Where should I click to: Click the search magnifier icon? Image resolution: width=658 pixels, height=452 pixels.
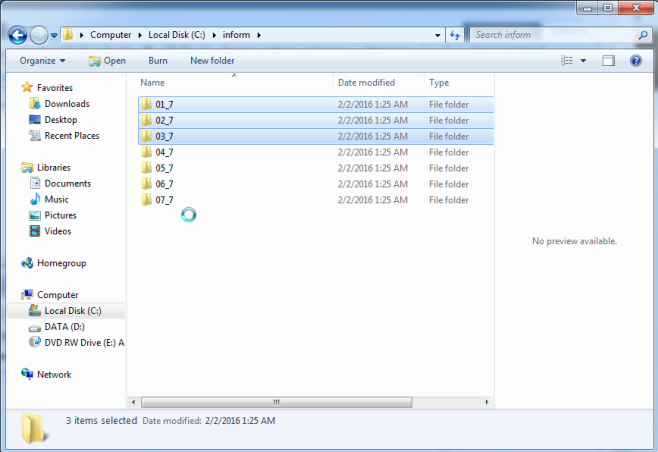(642, 35)
